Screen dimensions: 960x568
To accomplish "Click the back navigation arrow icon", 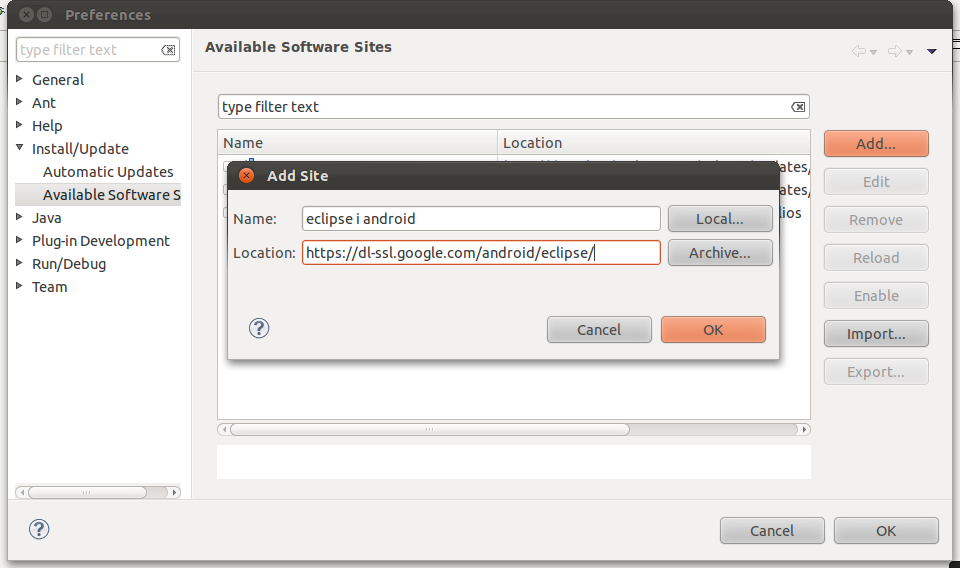I will [858, 51].
